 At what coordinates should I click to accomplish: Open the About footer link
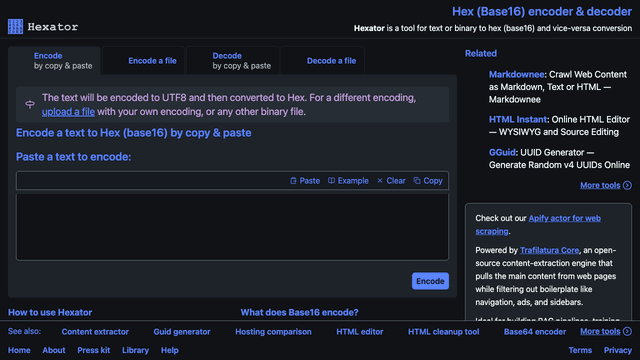(54, 350)
